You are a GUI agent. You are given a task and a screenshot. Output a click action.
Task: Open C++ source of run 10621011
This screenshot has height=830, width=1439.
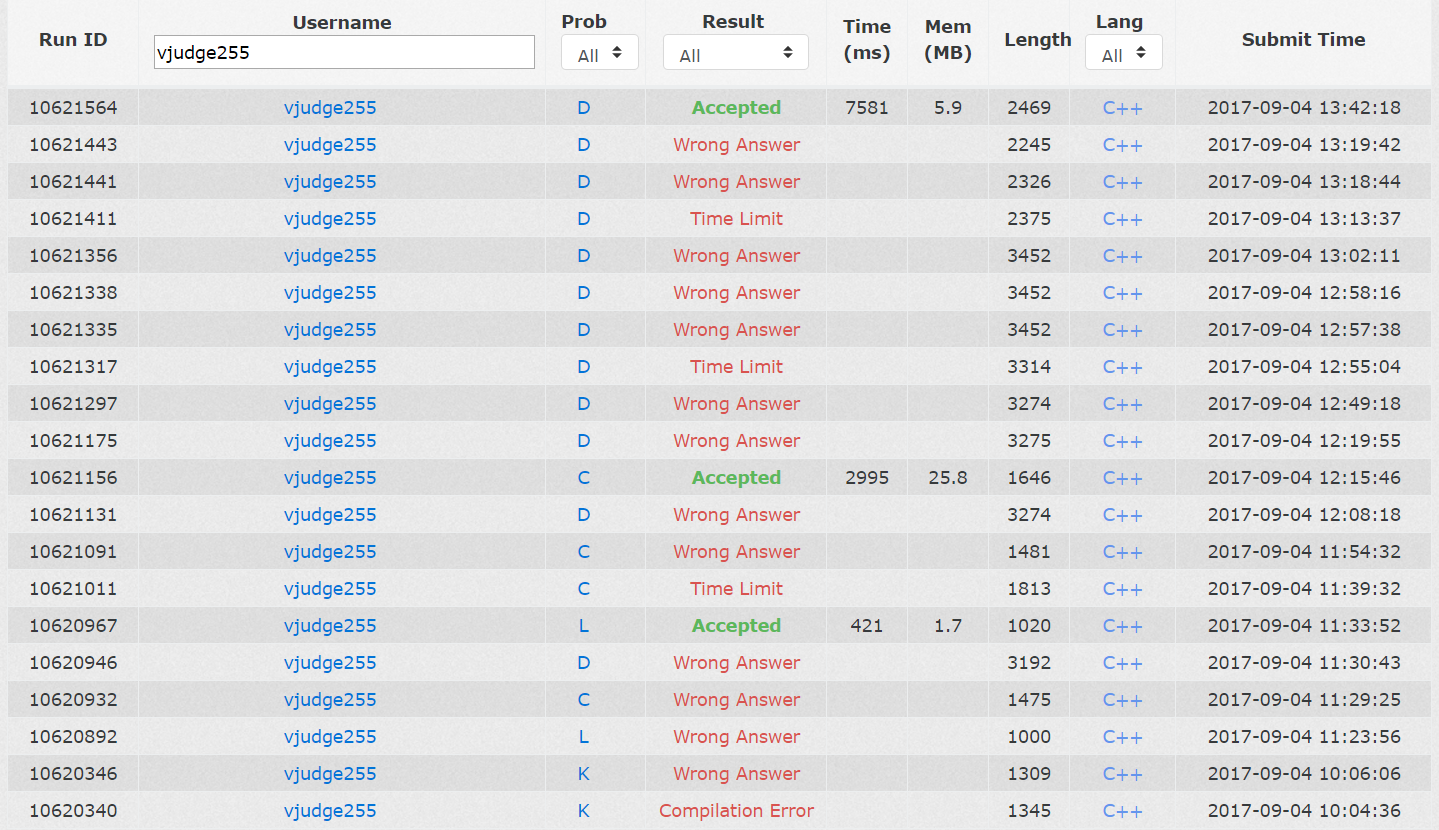coord(1122,589)
